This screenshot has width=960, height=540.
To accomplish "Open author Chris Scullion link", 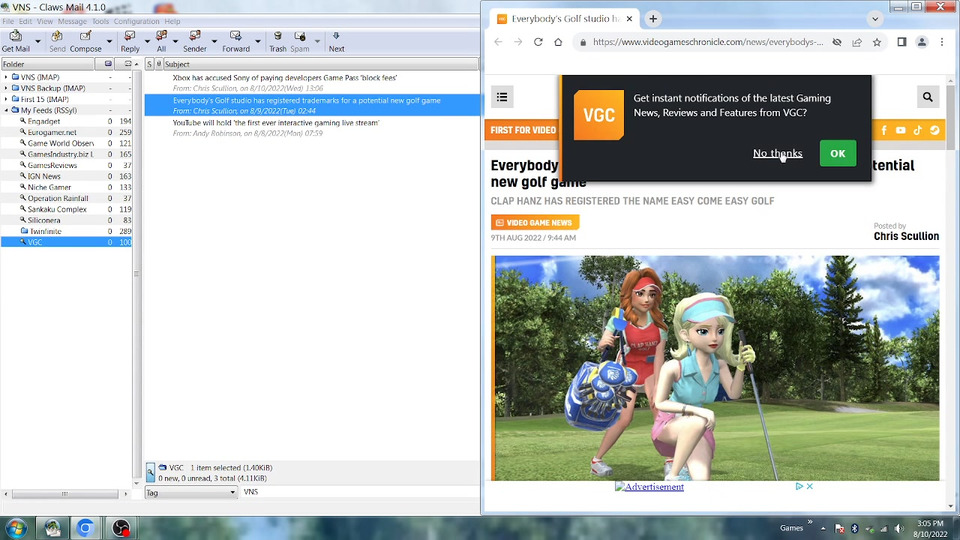I will 906,236.
